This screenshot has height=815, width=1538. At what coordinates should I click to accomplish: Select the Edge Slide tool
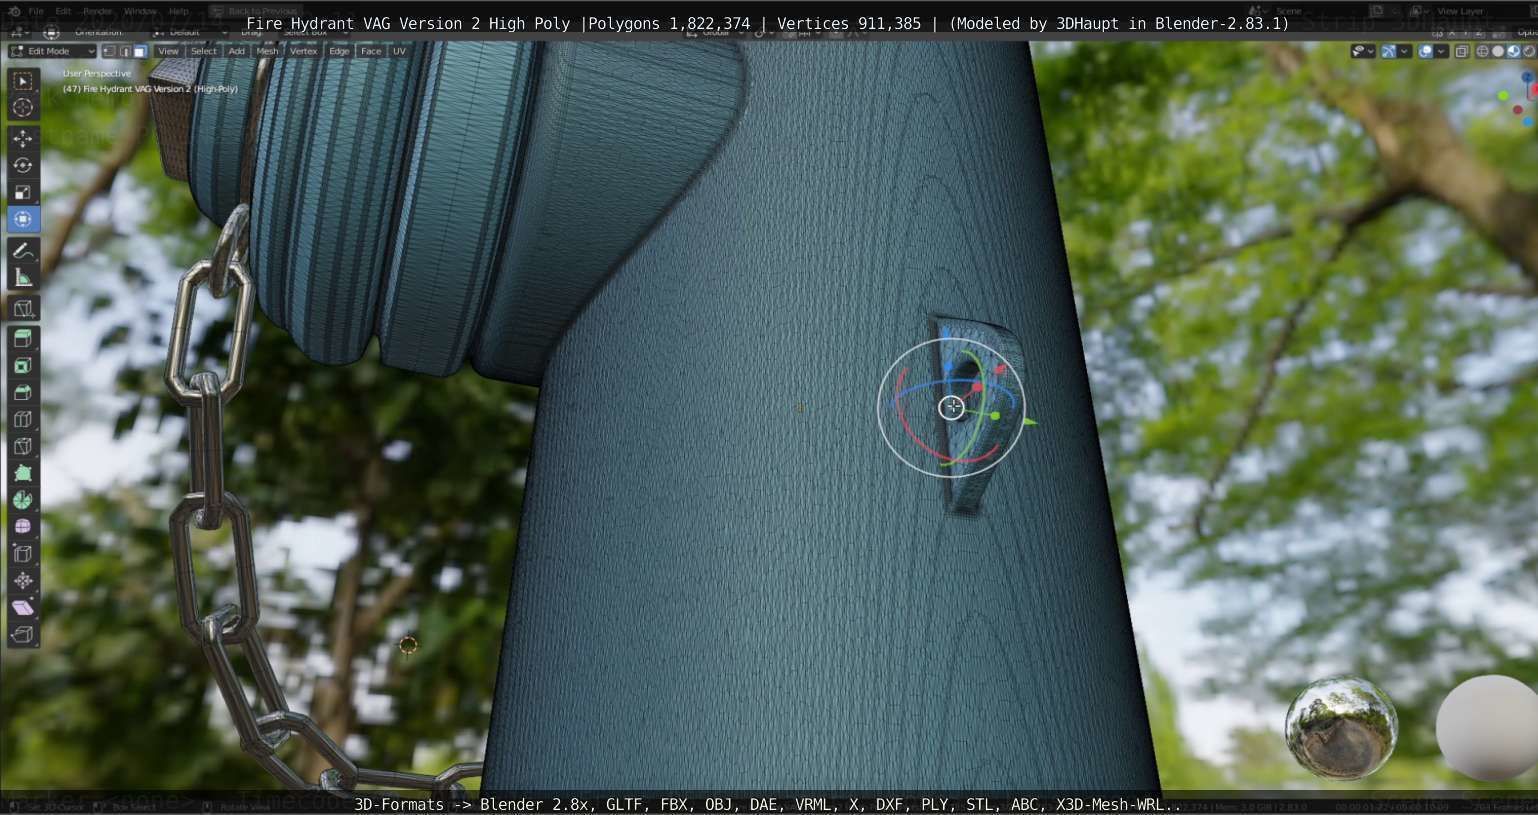coord(23,554)
